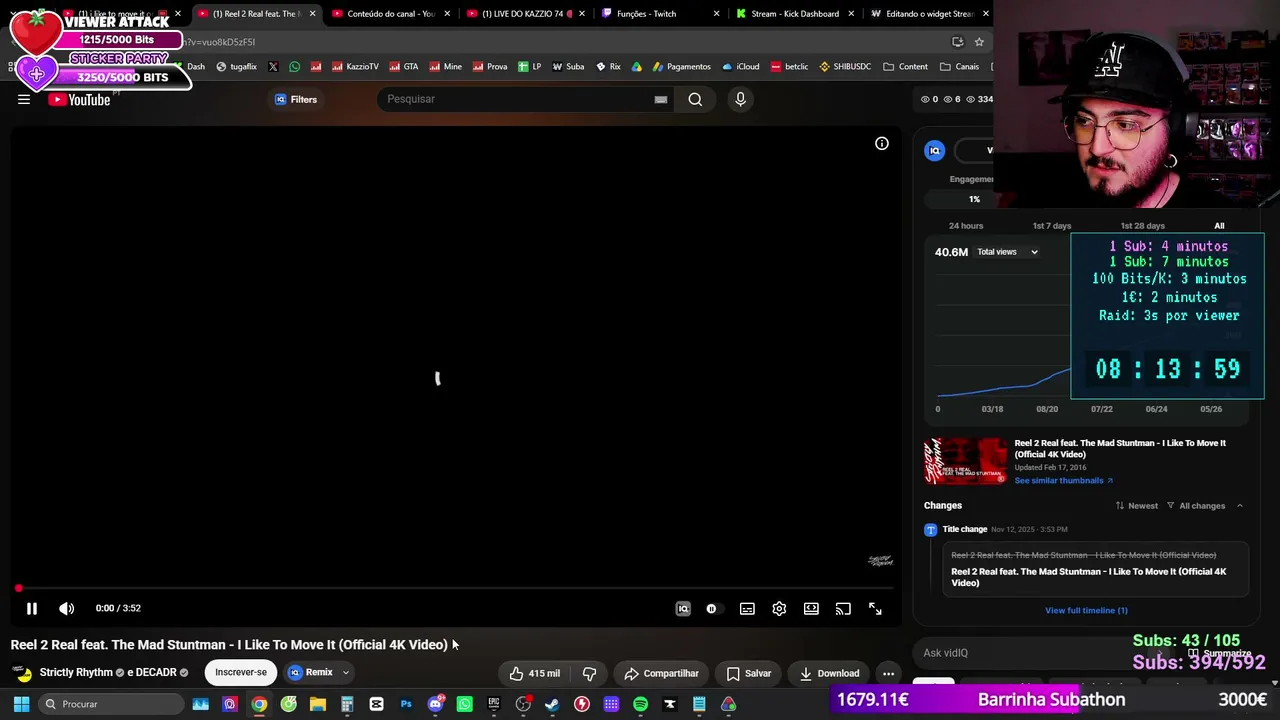
Task: Click the vidIQ icon in player controls
Action: 683,608
